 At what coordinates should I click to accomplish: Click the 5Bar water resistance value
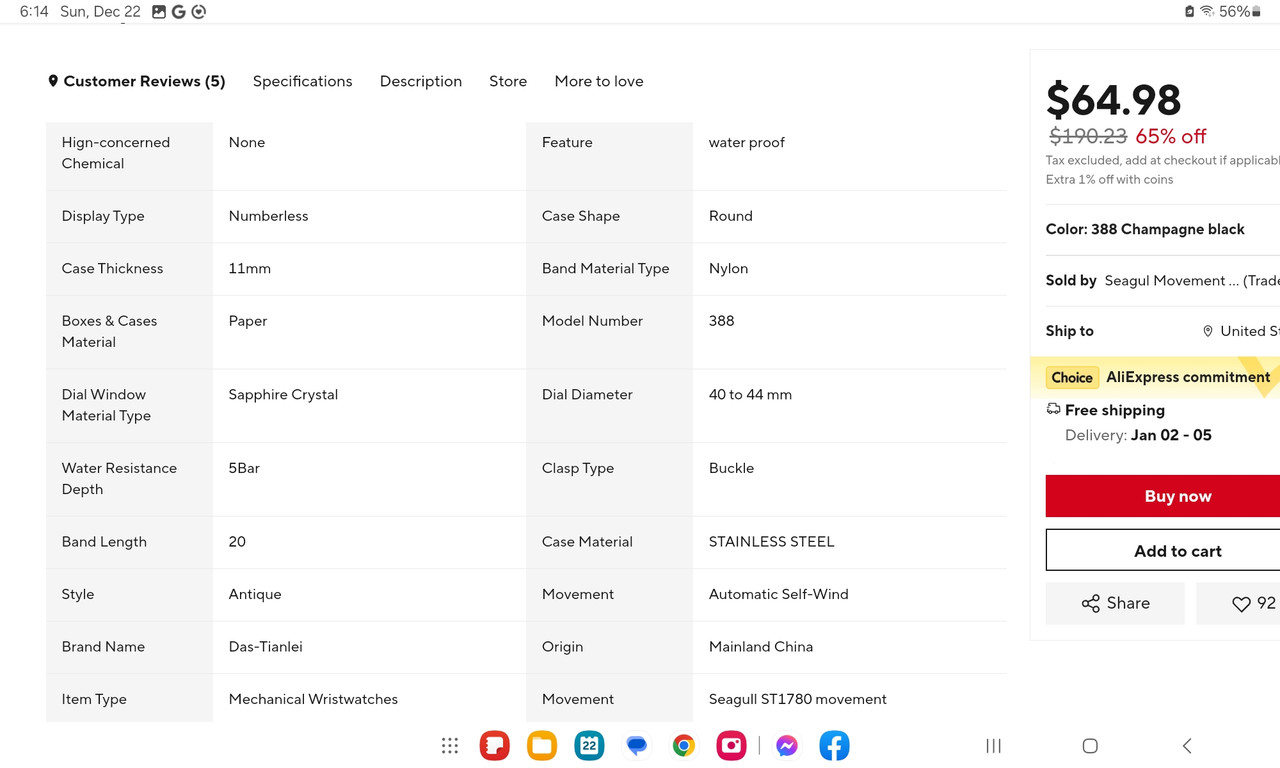click(x=244, y=468)
